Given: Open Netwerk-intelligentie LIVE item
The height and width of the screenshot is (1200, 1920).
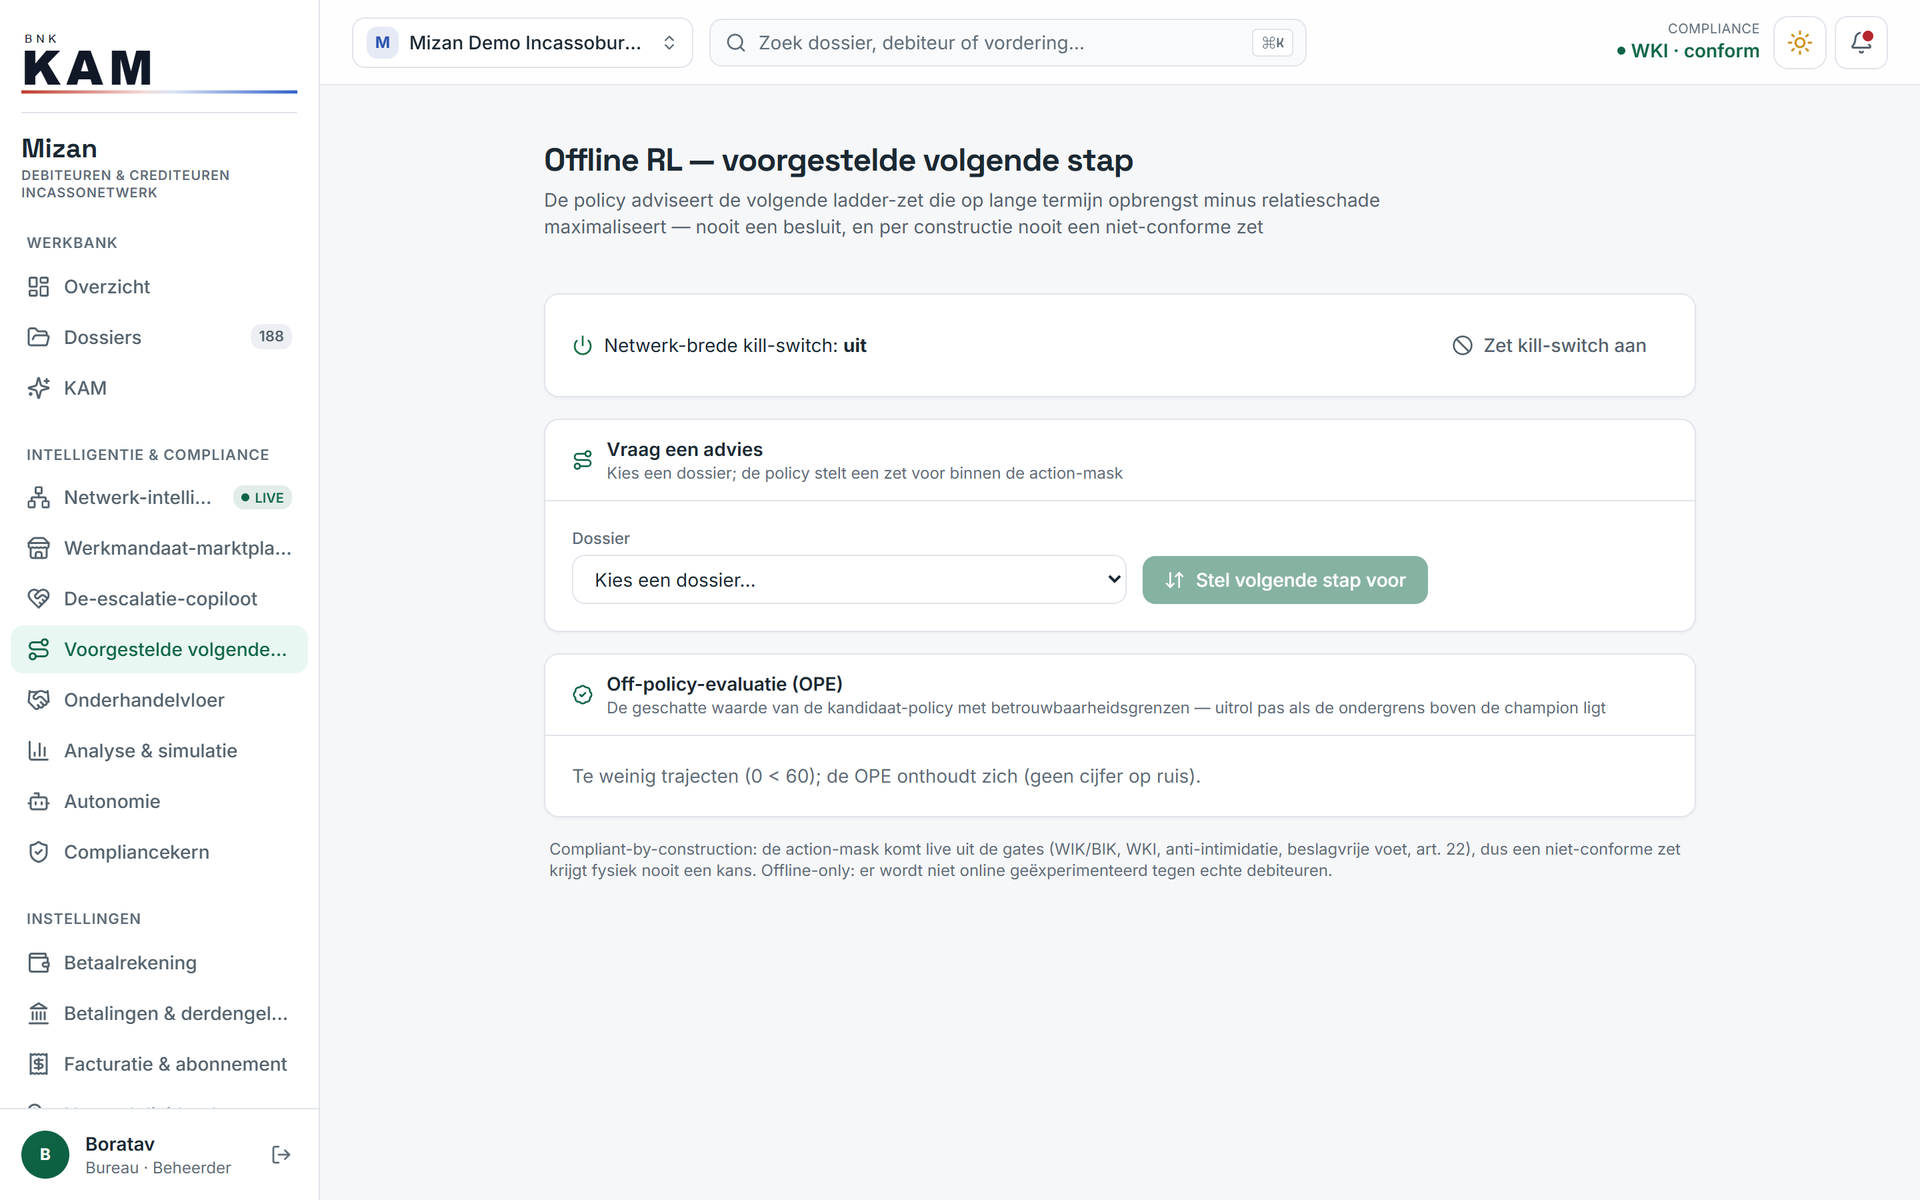Looking at the screenshot, I should click(159, 498).
